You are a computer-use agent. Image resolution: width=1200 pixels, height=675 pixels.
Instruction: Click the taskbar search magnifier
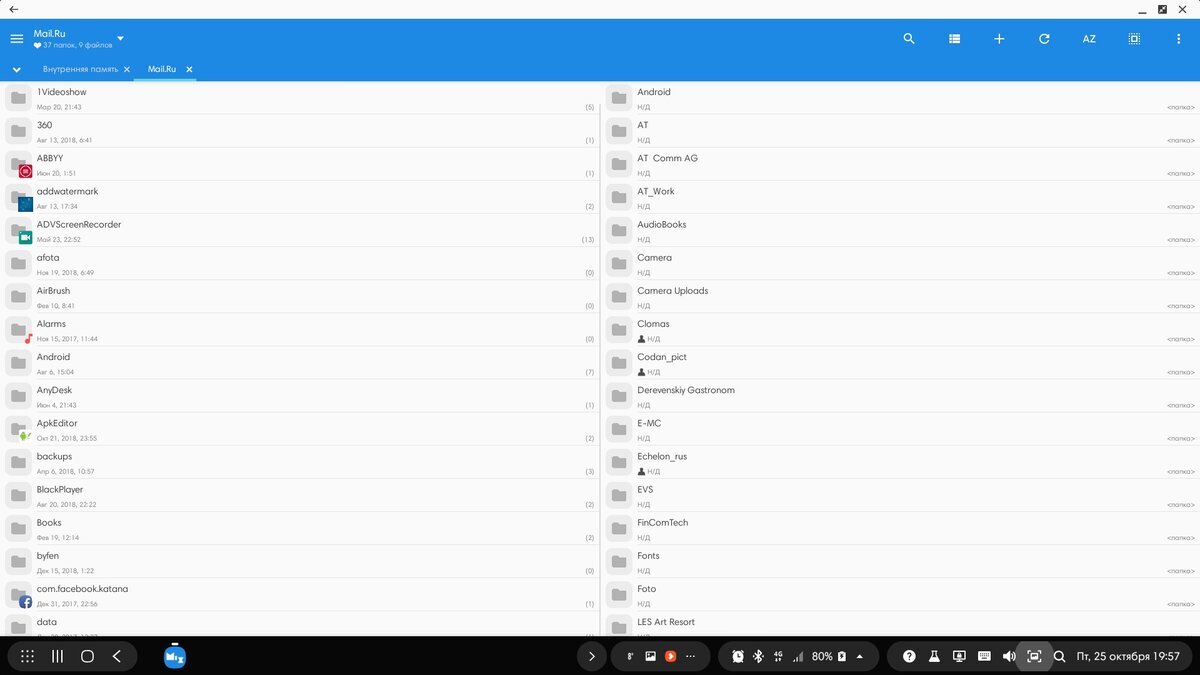pos(1060,656)
